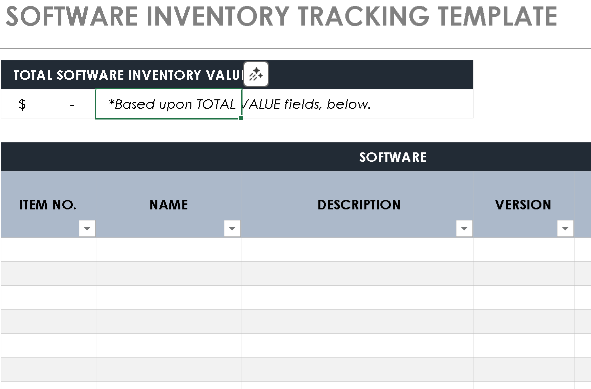Viewport: 591px width, 389px height.
Task: Open the NAME column filter dropdown
Action: (232, 228)
